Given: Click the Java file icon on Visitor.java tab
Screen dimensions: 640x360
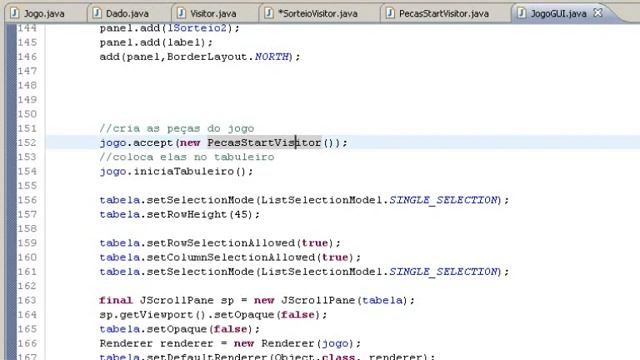Looking at the screenshot, I should (x=181, y=13).
